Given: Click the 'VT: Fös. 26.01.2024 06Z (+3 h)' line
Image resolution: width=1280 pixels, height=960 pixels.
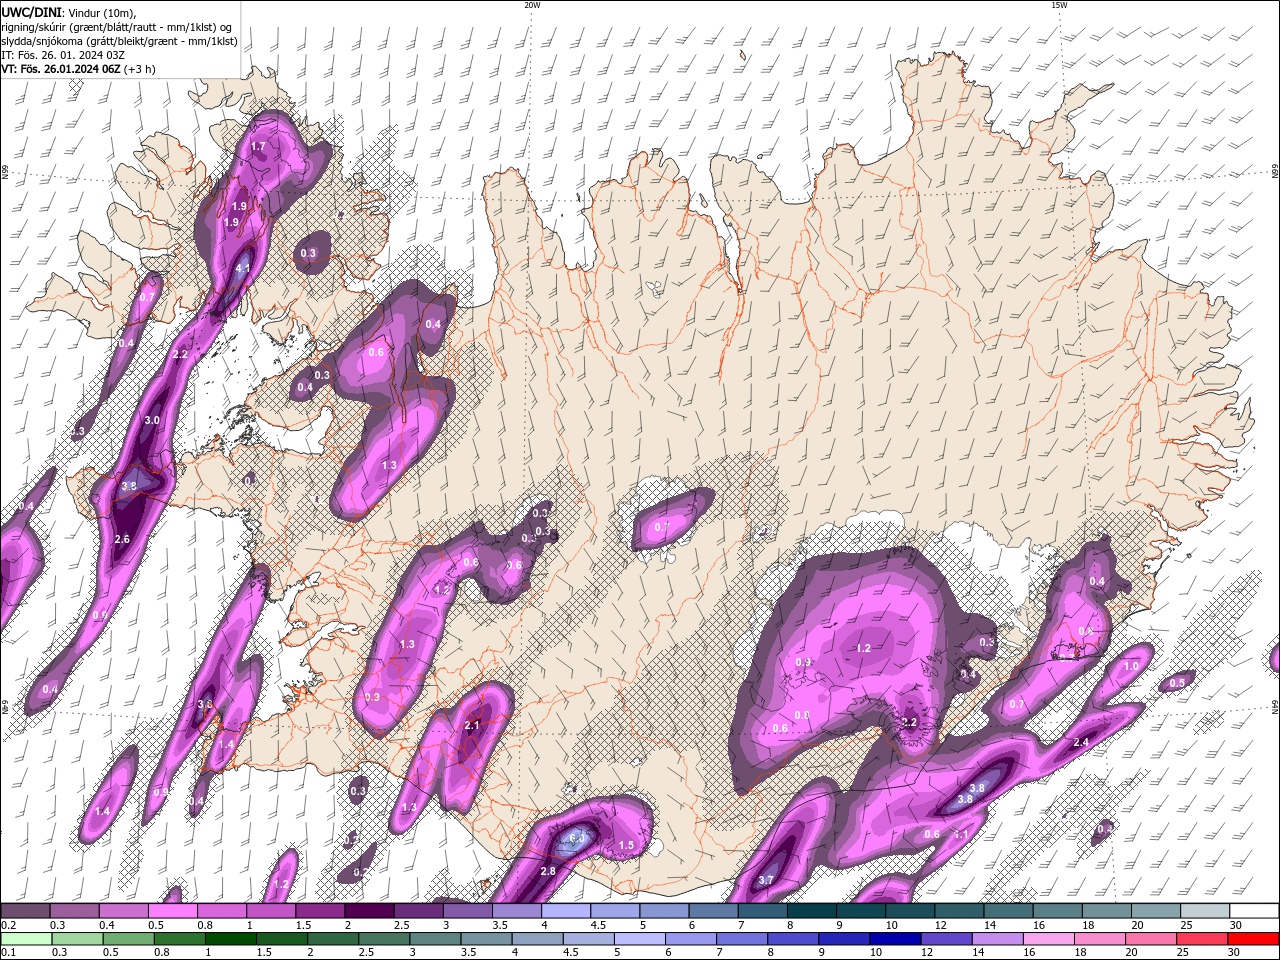Looking at the screenshot, I should tap(78, 69).
